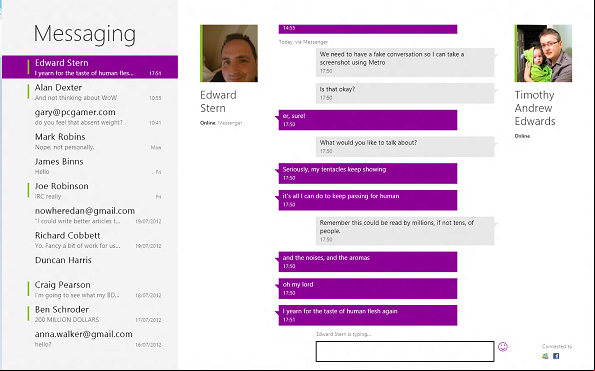This screenshot has height=371, width=595.
Task: Click in the message text box
Action: [405, 351]
